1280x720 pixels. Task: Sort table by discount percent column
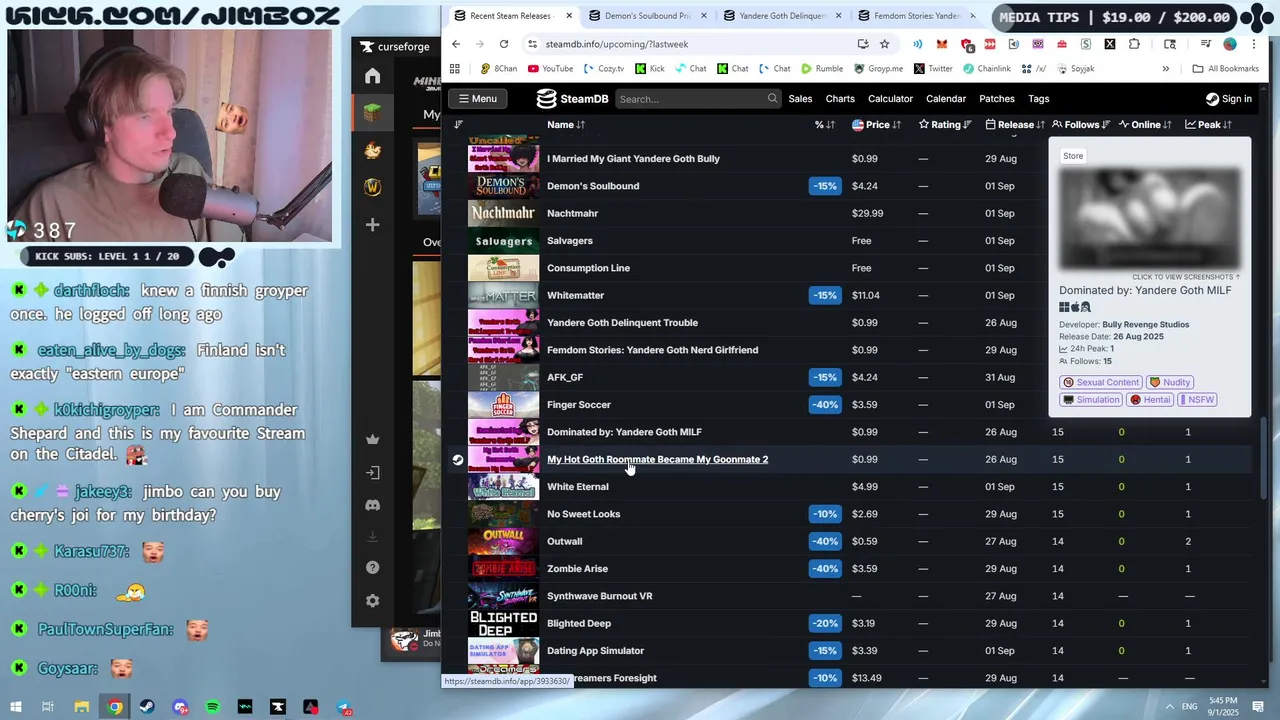coord(825,125)
